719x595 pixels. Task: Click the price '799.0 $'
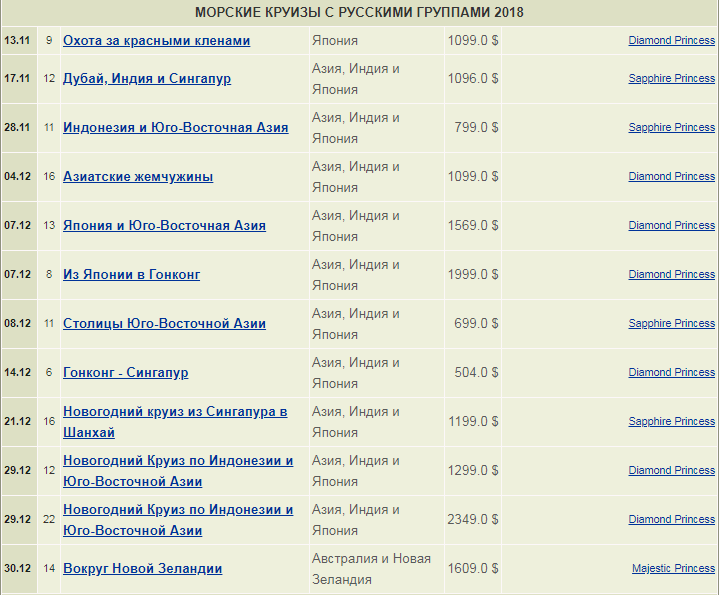tap(476, 128)
